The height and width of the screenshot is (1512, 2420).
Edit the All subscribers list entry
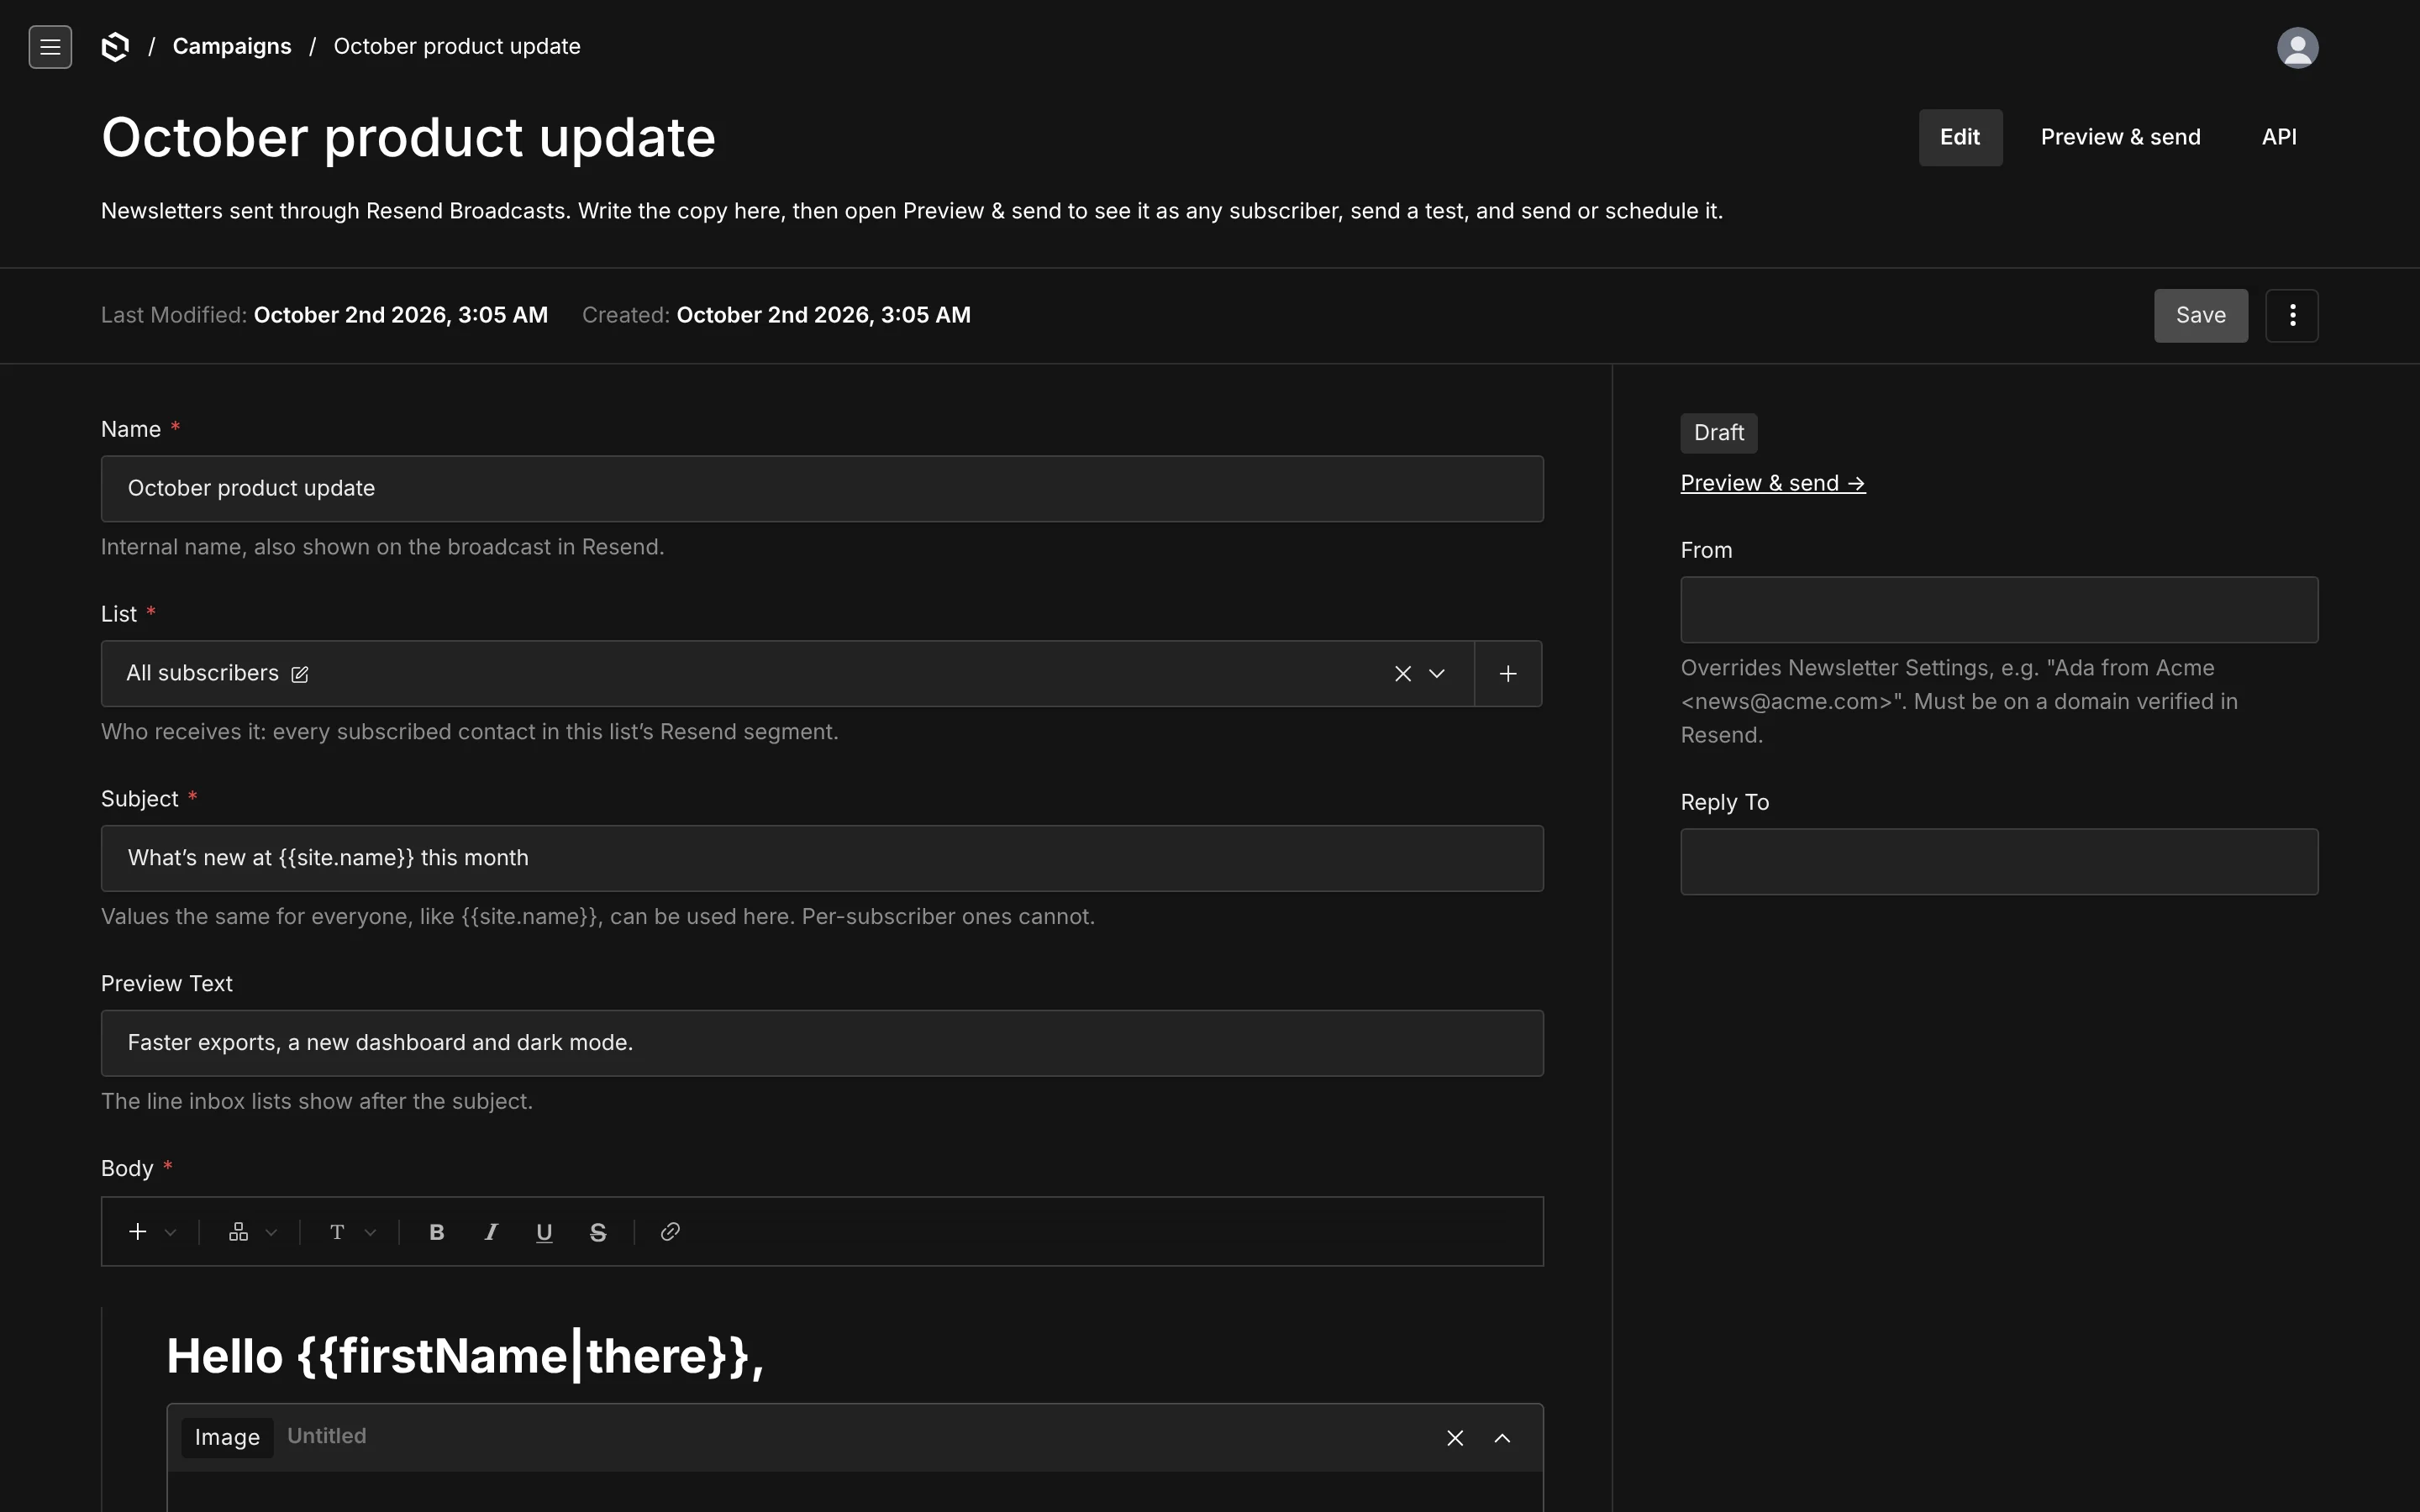[299, 674]
